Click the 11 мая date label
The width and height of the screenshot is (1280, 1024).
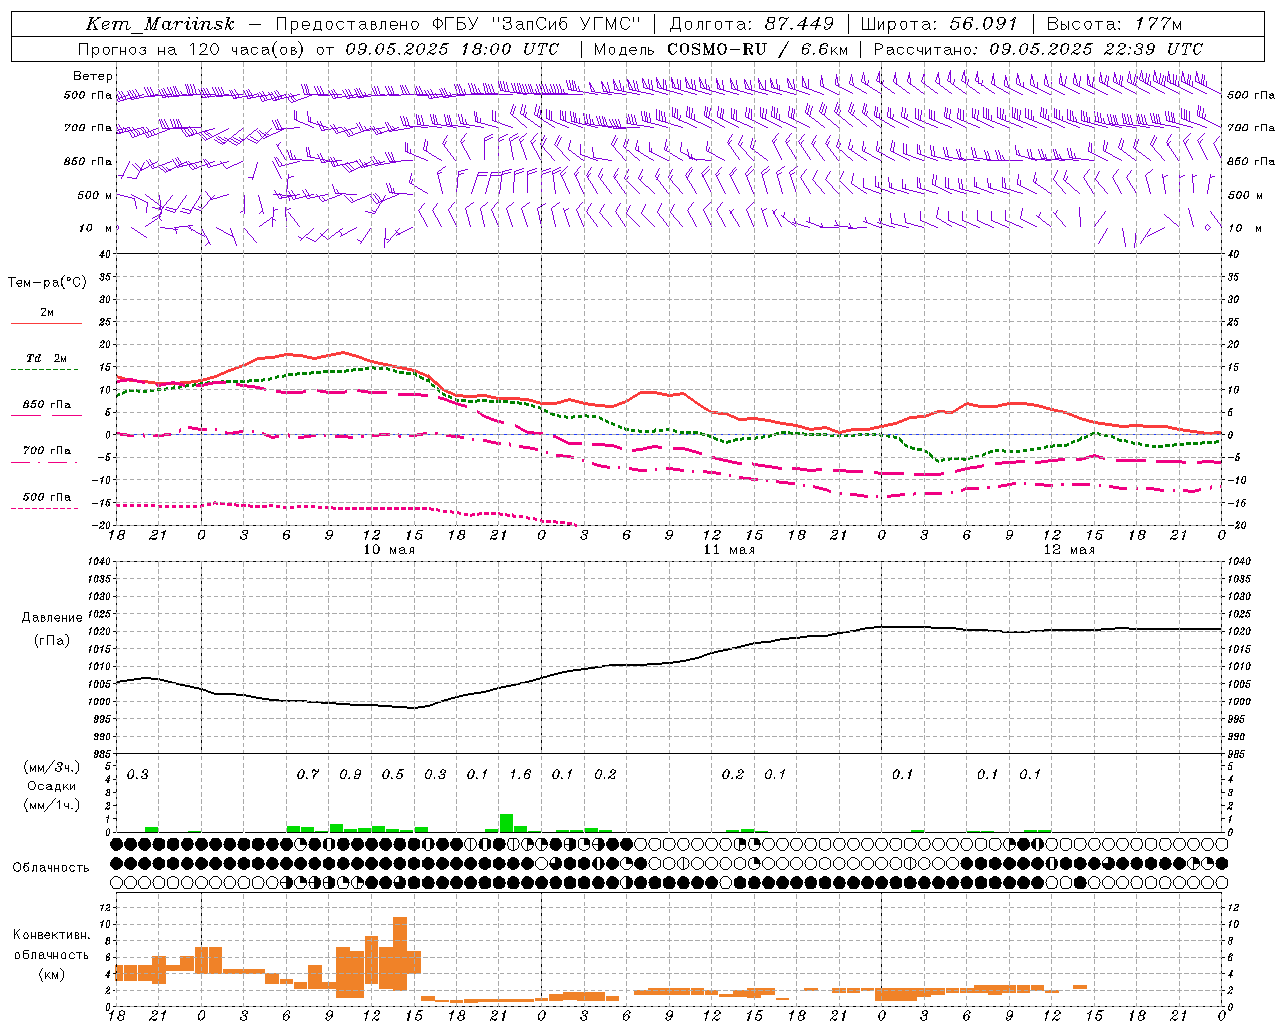pos(729,550)
